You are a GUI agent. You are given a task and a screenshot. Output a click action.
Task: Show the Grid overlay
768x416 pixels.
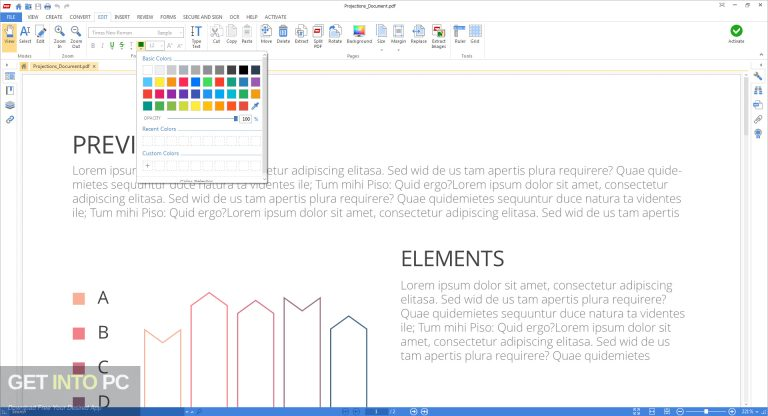(475, 34)
